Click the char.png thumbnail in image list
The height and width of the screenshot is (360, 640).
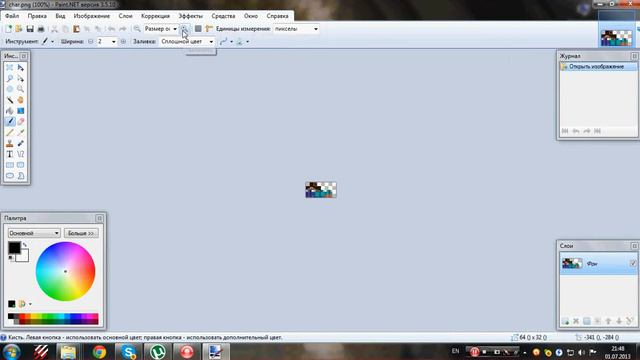pyautogui.click(x=616, y=38)
